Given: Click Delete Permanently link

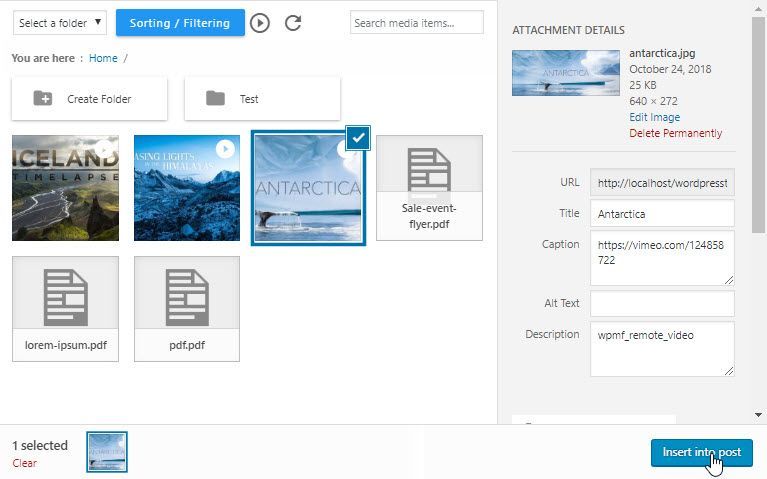Looking at the screenshot, I should pos(675,133).
